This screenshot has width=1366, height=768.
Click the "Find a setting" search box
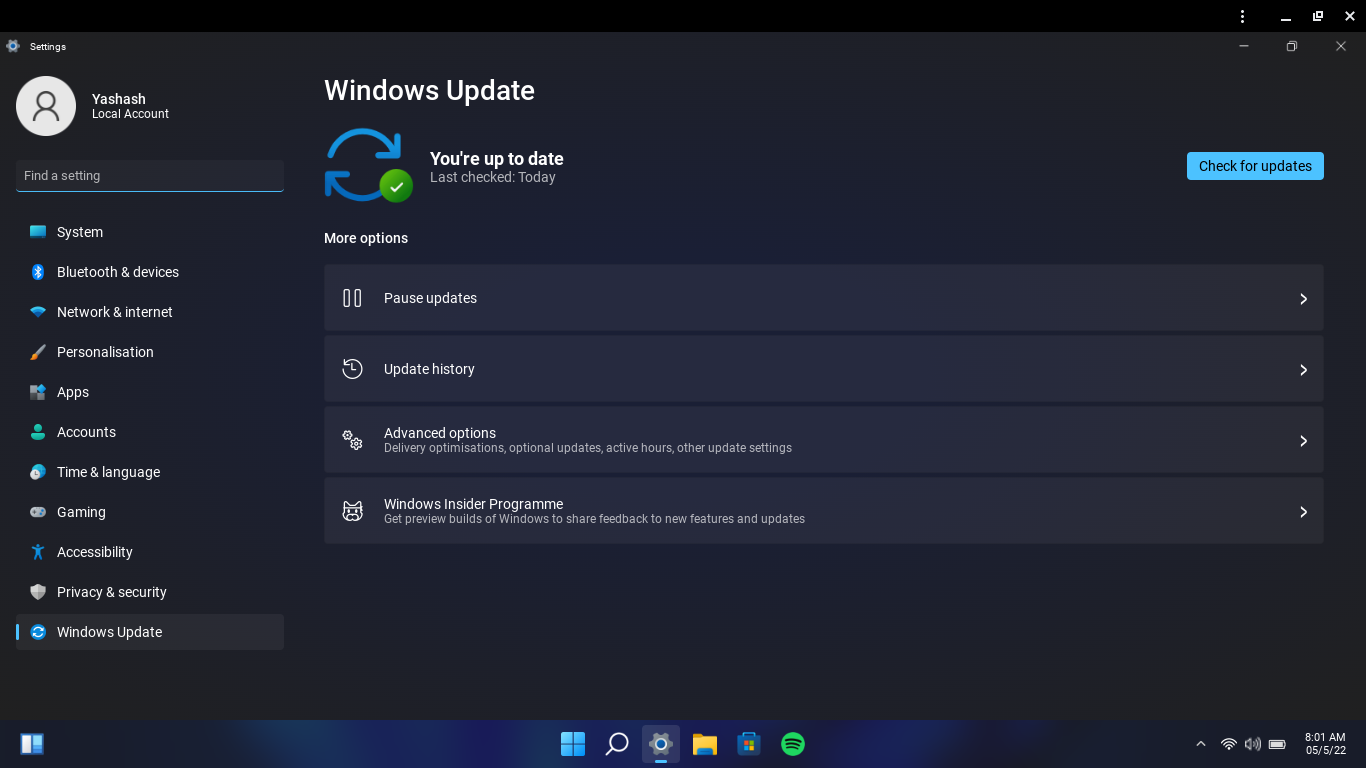pos(149,175)
